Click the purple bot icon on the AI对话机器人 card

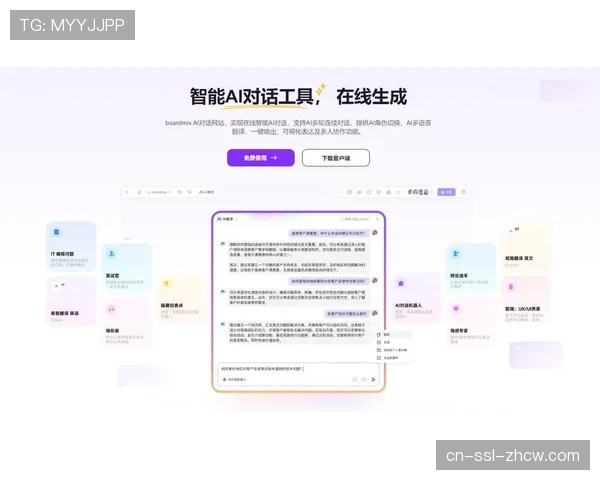tap(401, 284)
